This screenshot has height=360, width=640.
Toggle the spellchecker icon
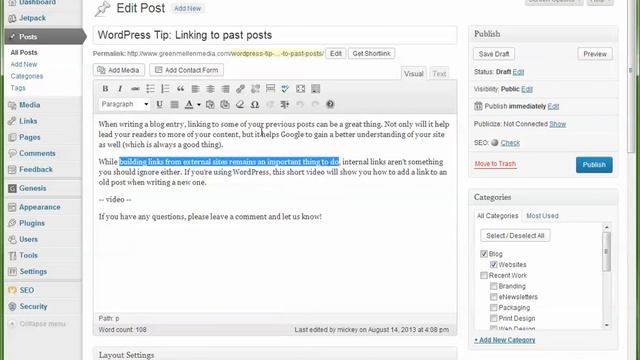coord(285,89)
